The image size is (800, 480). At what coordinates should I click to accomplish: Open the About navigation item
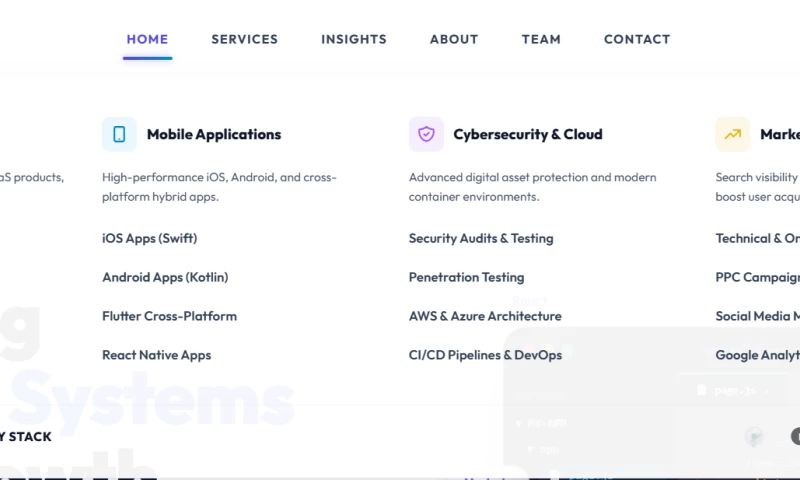454,39
